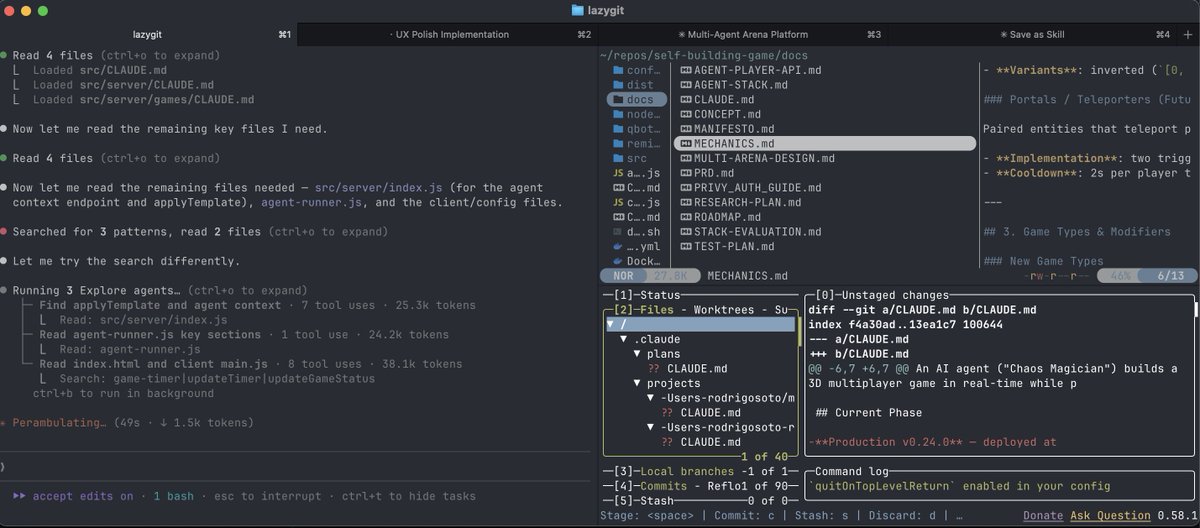Click the markdown icon of AGENT-PLAYER-API.md

(x=685, y=71)
